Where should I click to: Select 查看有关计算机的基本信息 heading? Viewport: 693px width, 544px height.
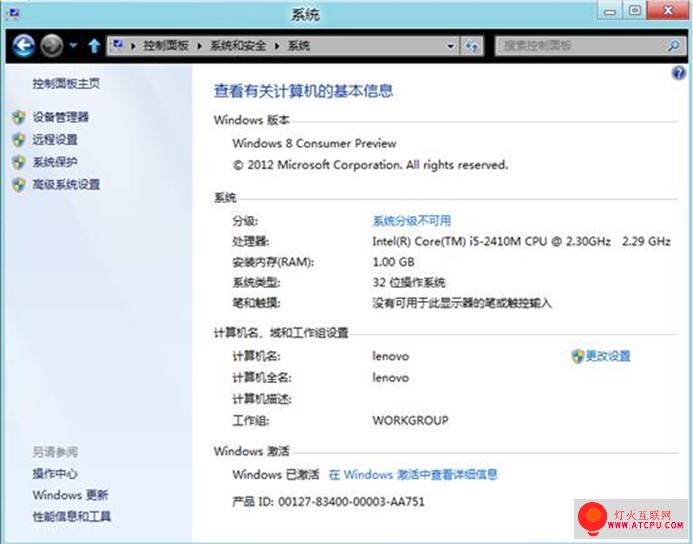[304, 91]
